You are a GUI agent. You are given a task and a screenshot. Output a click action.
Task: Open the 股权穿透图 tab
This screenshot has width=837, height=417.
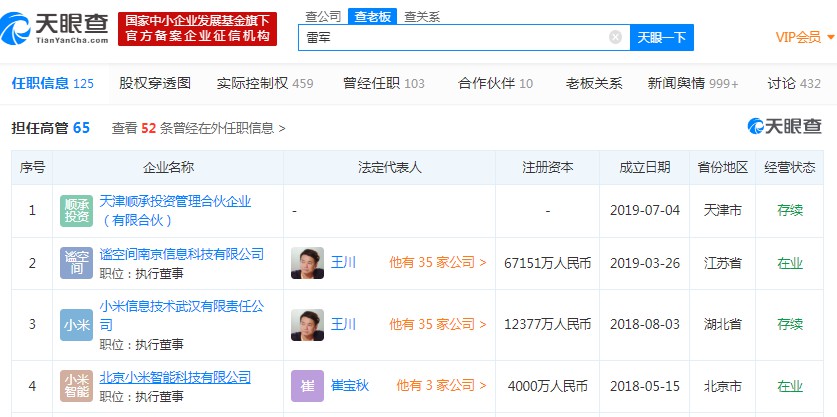pos(155,83)
